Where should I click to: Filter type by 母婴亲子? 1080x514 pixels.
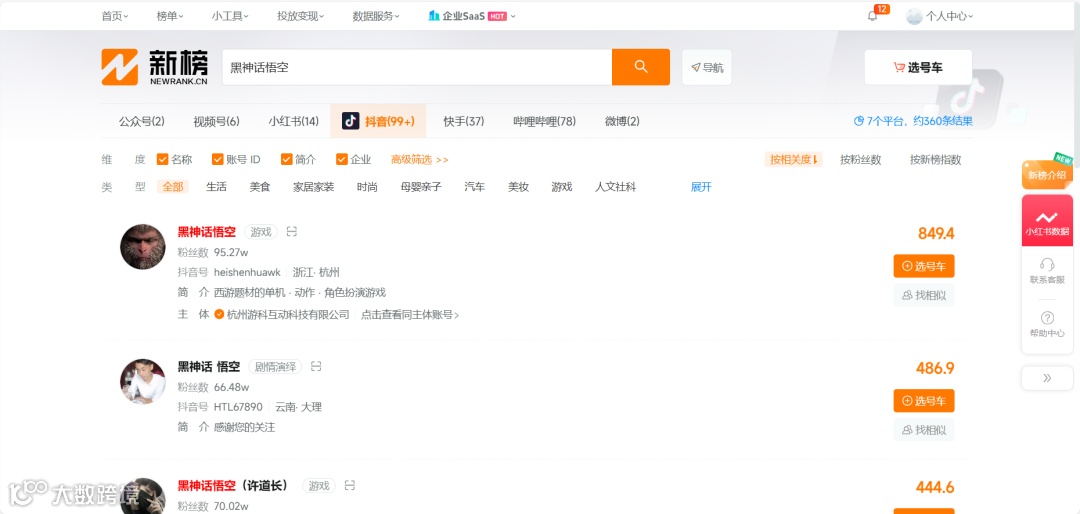pyautogui.click(x=421, y=187)
